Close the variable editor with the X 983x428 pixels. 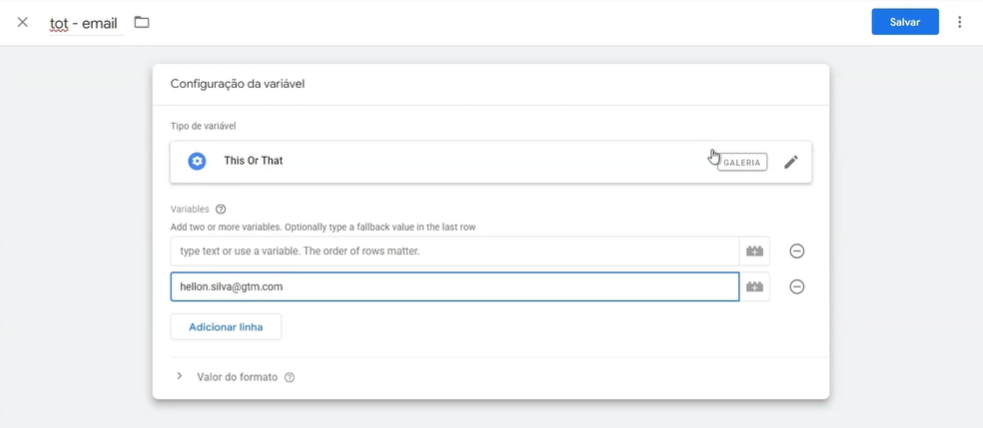(x=22, y=22)
